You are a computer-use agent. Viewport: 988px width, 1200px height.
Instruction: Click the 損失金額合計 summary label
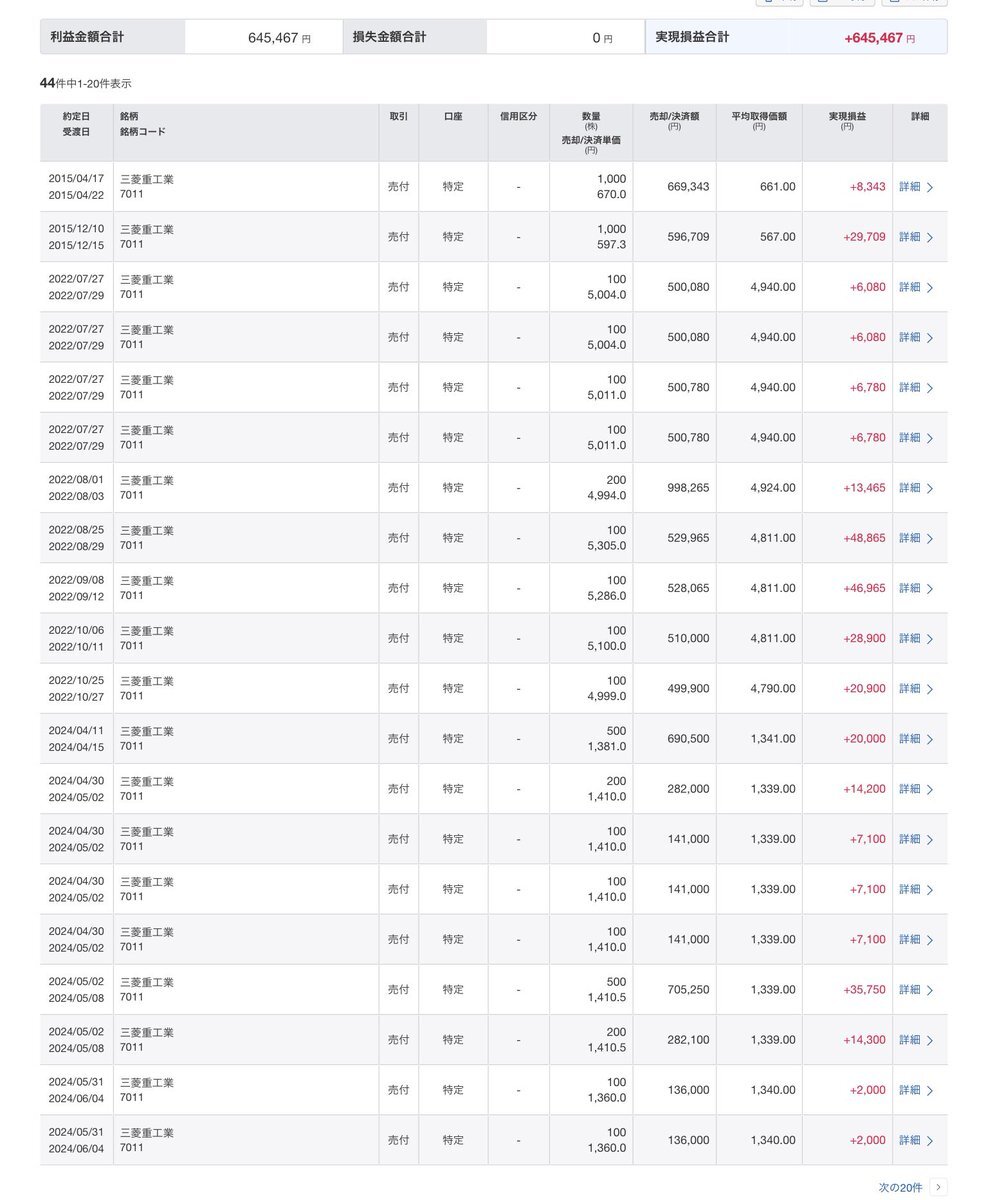point(389,37)
